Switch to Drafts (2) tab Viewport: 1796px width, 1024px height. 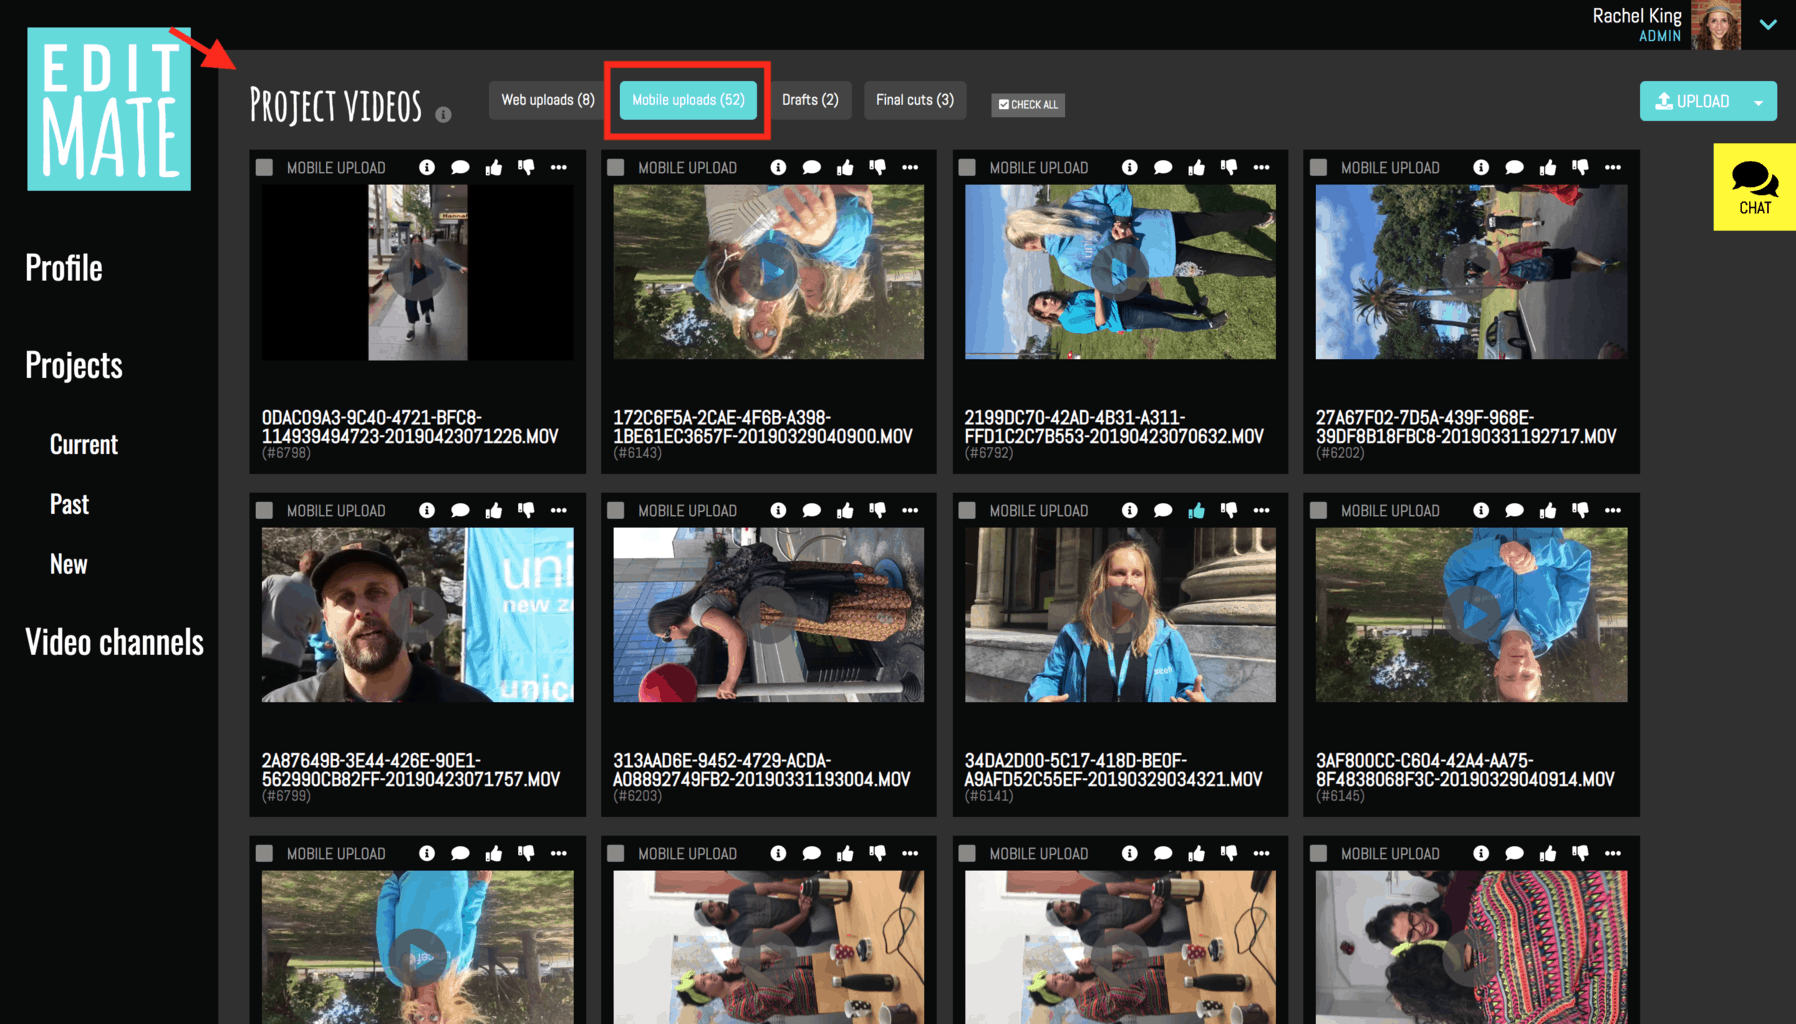[810, 100]
